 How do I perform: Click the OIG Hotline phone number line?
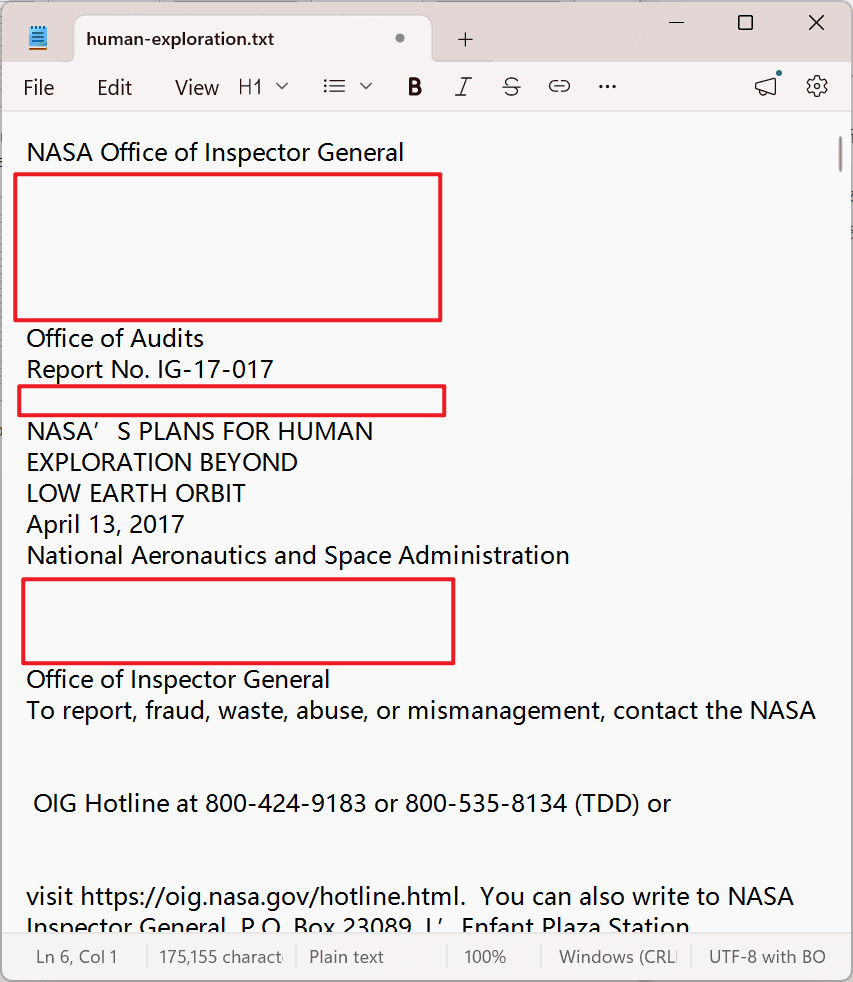pyautogui.click(x=351, y=804)
